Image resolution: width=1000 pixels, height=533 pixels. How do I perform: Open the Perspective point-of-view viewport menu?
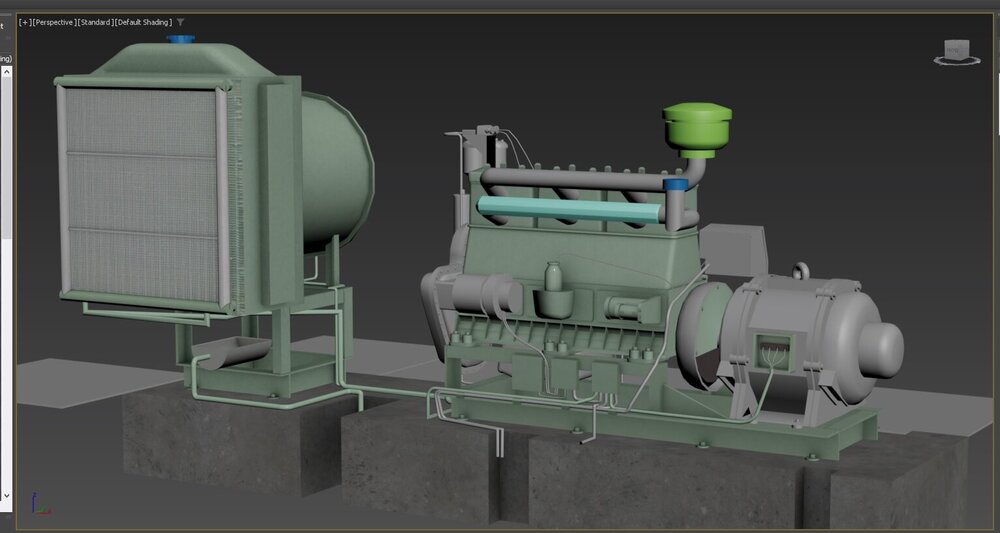tap(54, 22)
